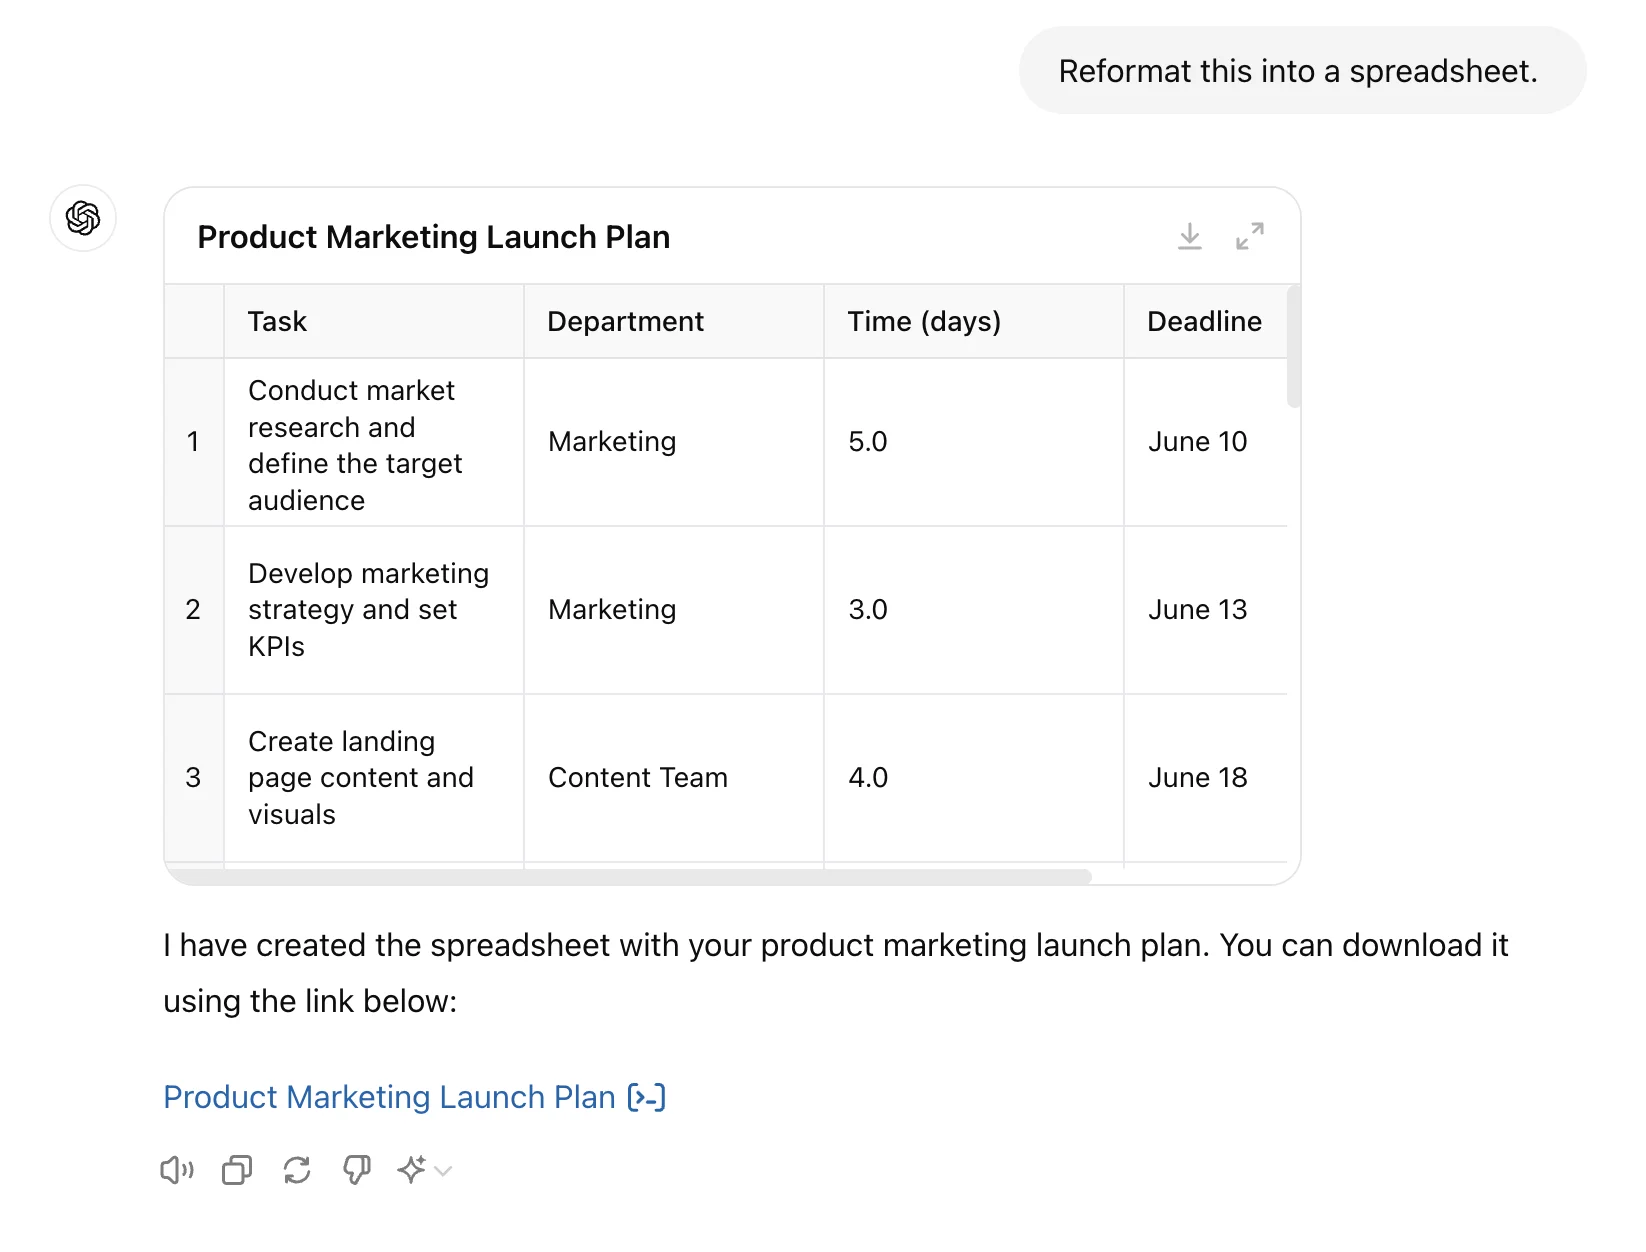Screen dimensions: 1646x1252
Task: Expand the table to full view
Action: (1249, 237)
